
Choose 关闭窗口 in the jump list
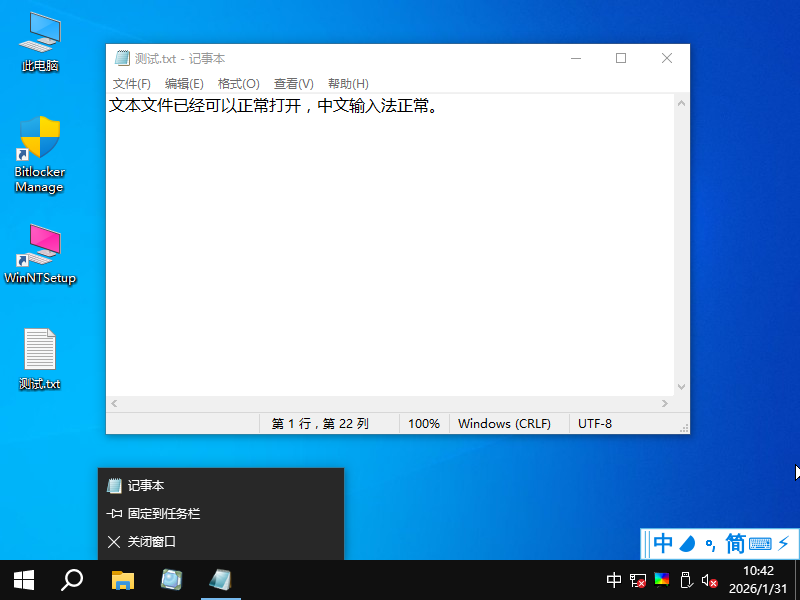(152, 542)
